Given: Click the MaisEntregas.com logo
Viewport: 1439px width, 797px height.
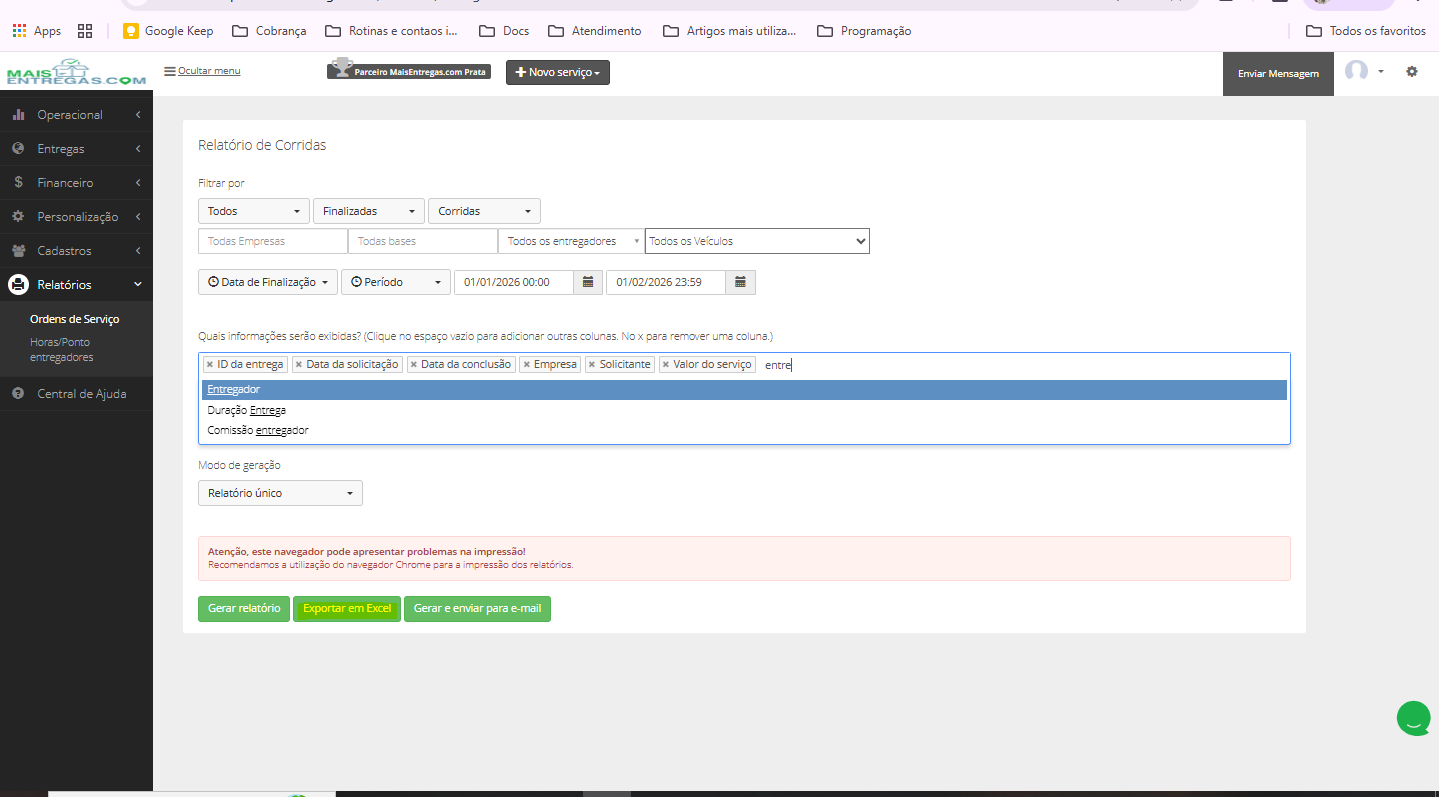Looking at the screenshot, I should [x=76, y=72].
